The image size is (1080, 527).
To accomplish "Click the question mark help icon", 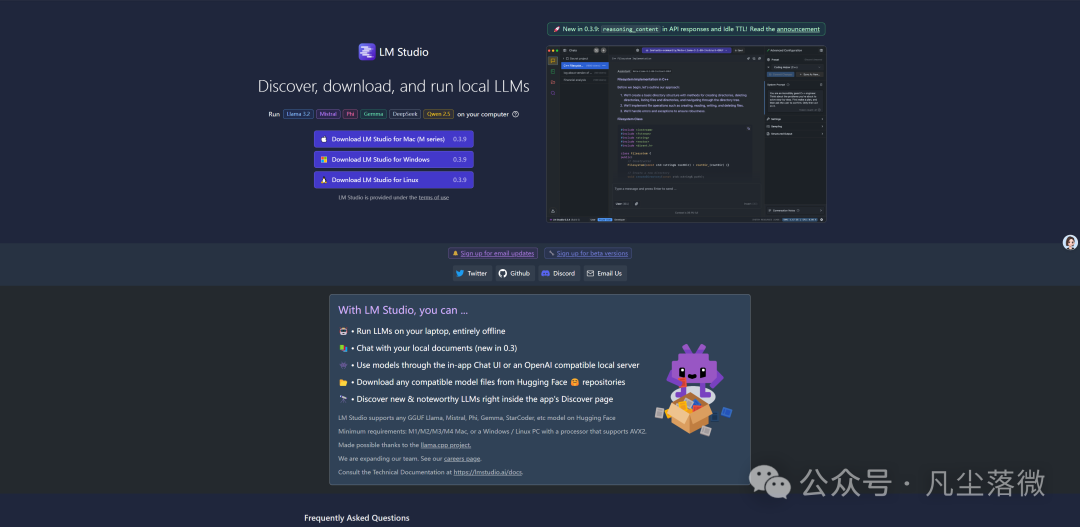I will 515,114.
